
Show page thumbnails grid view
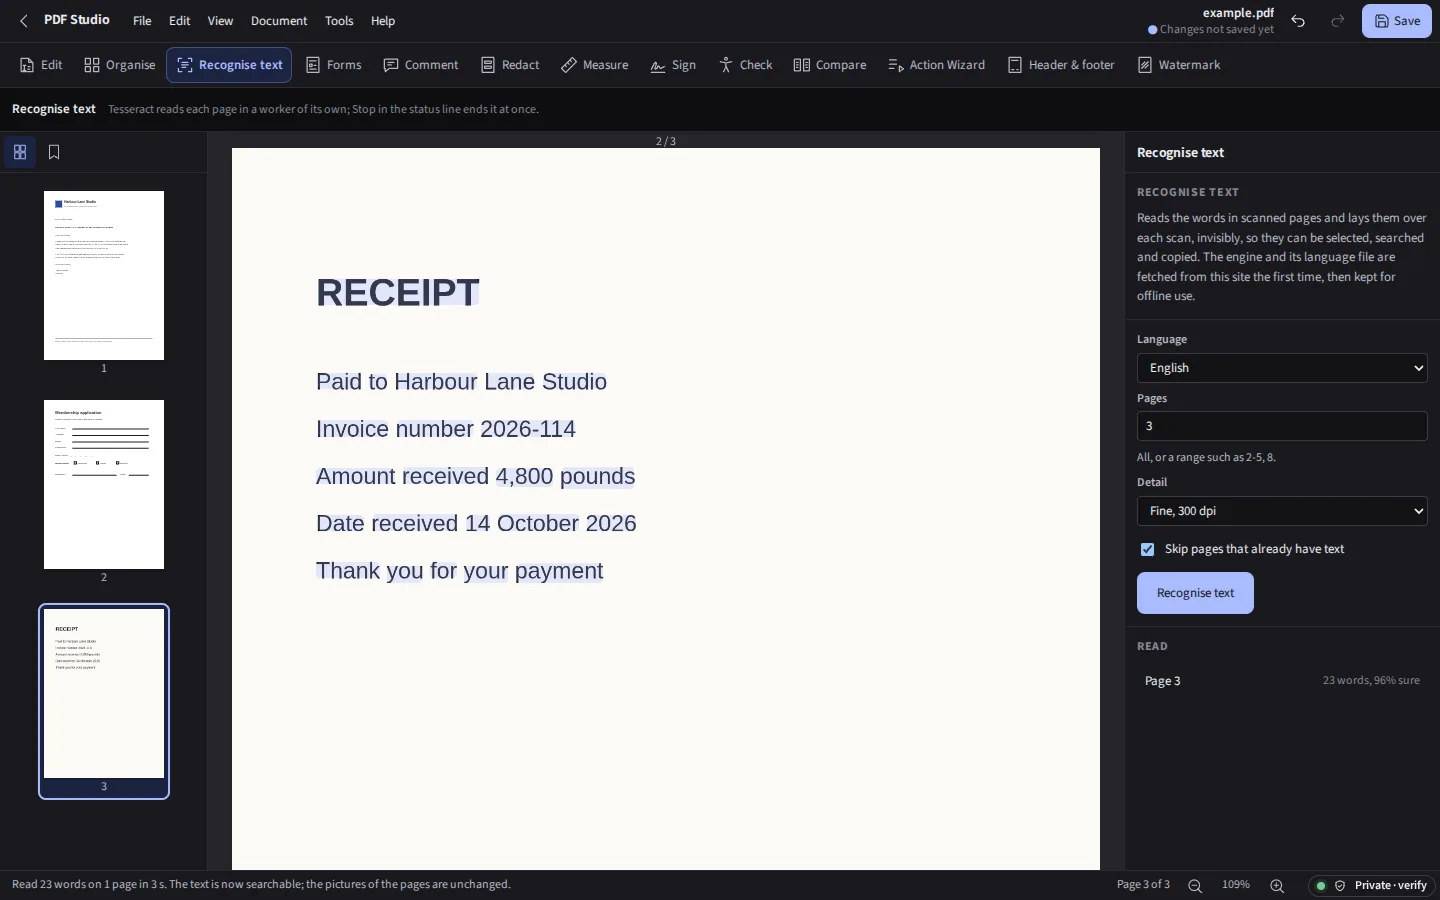[x=20, y=152]
